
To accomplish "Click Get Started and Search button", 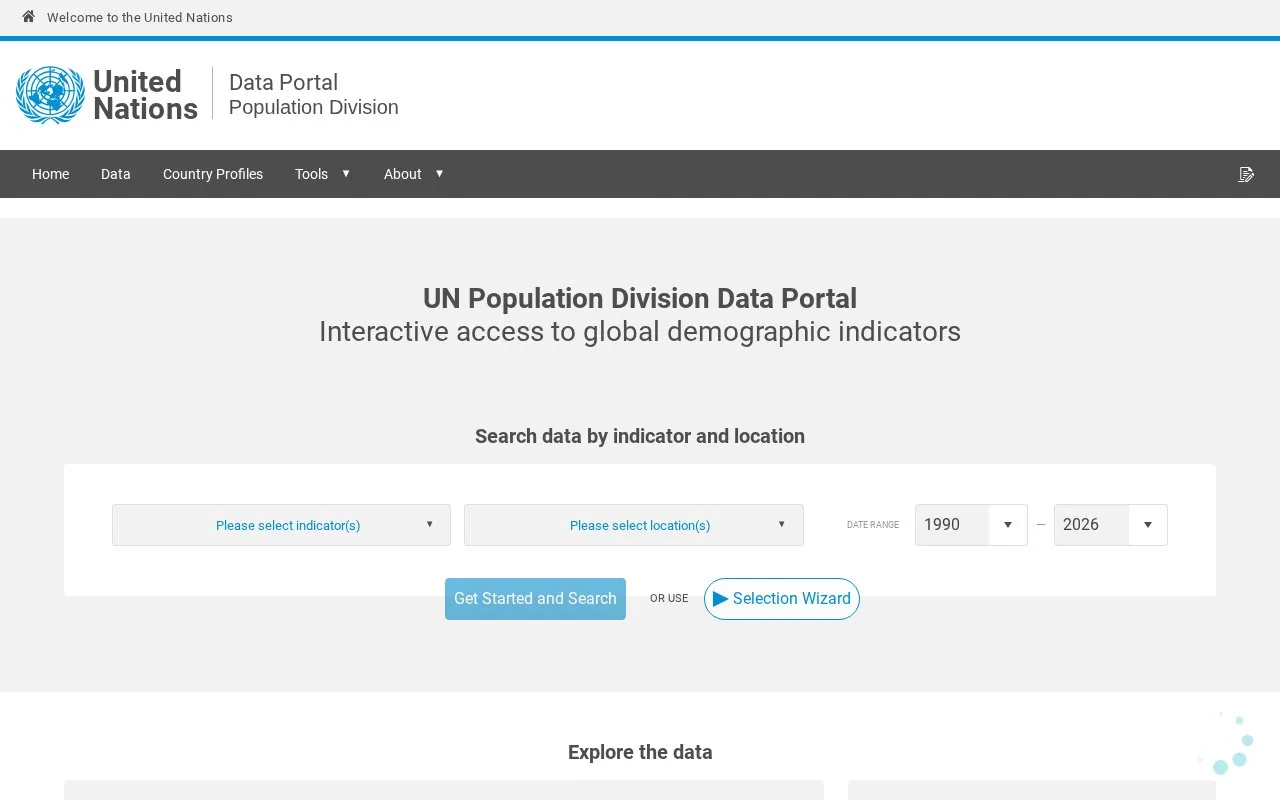I will point(535,599).
